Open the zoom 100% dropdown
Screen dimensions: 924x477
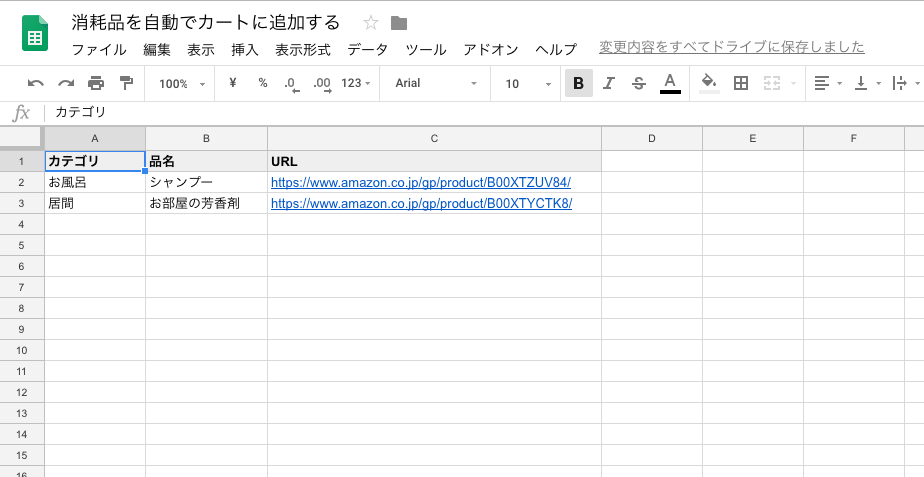(182, 84)
